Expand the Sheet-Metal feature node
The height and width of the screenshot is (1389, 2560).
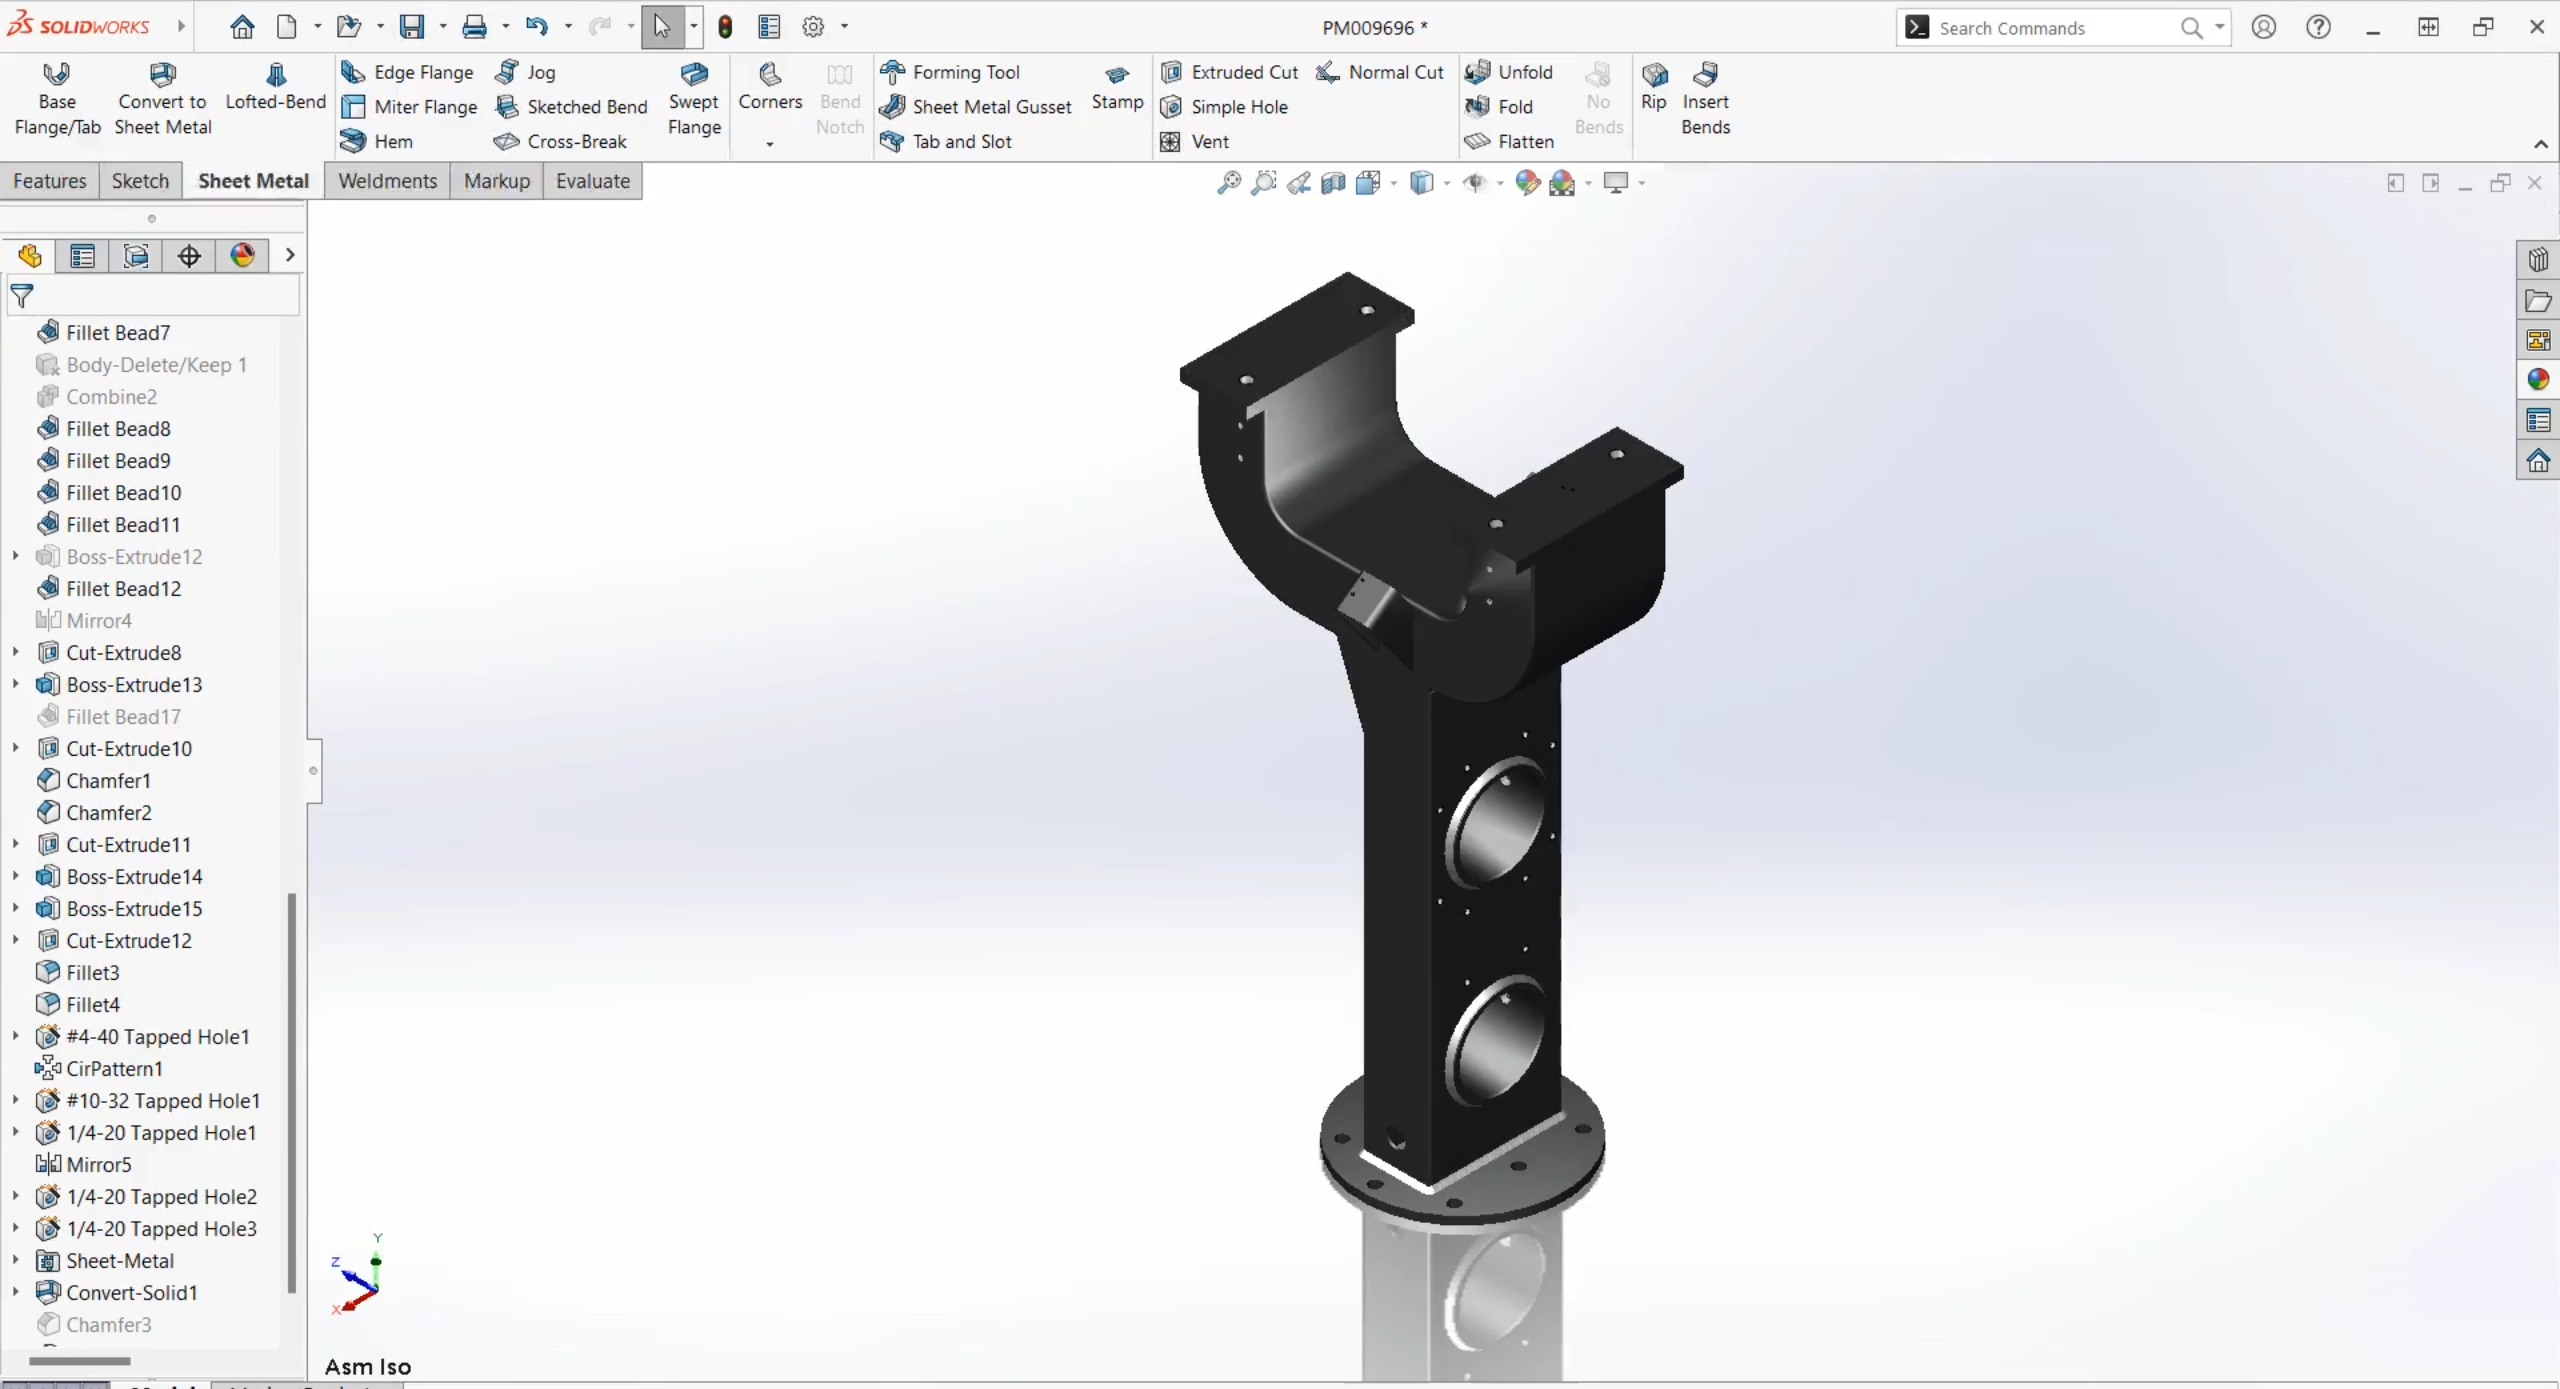16,1260
